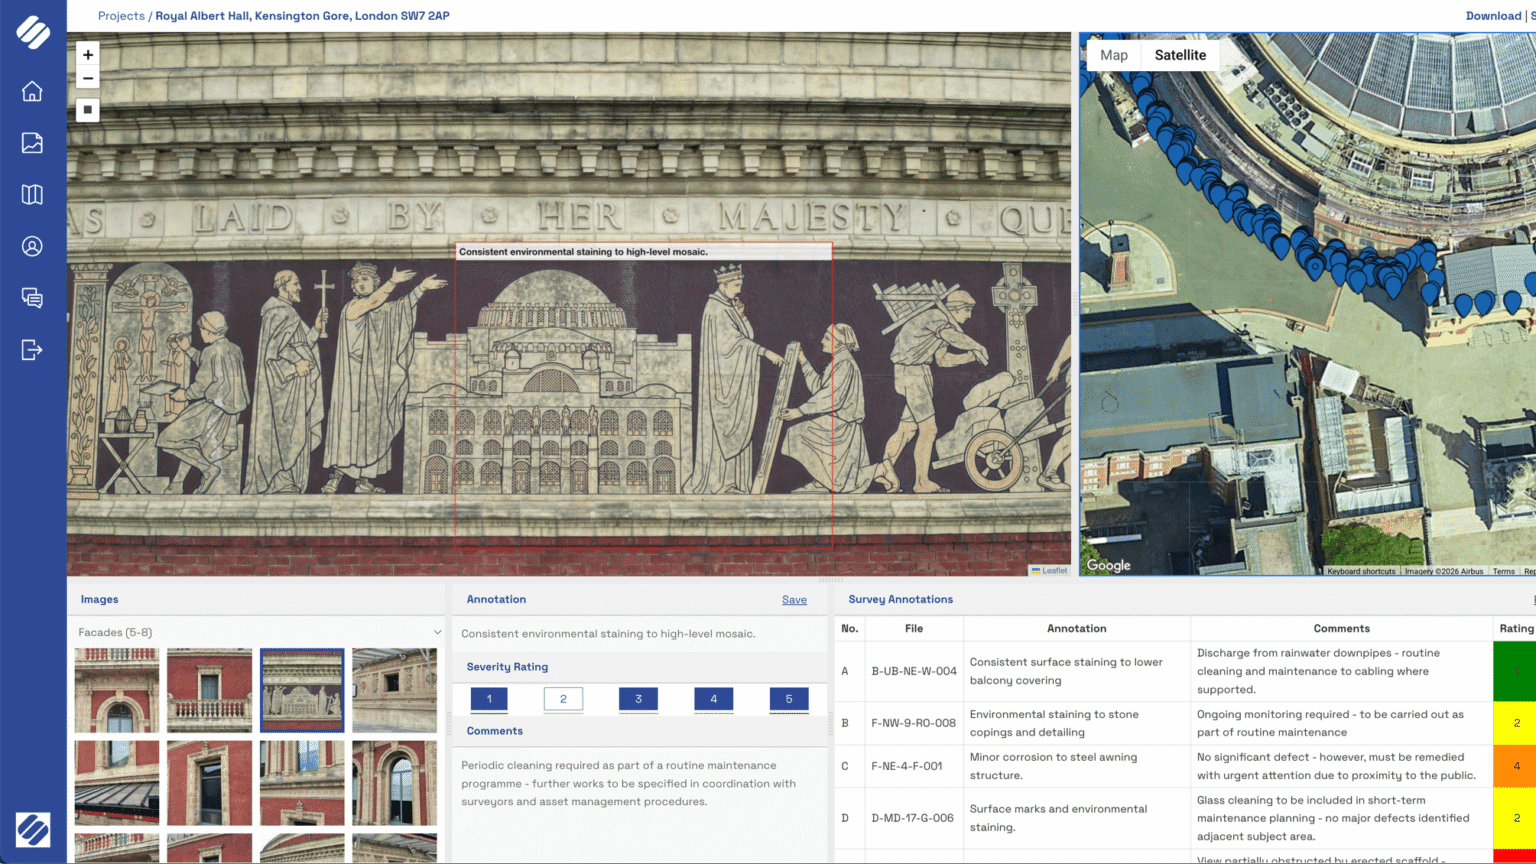Edit the Comments text on periodic cleaning
Image resolution: width=1536 pixels, height=864 pixels.
640,784
